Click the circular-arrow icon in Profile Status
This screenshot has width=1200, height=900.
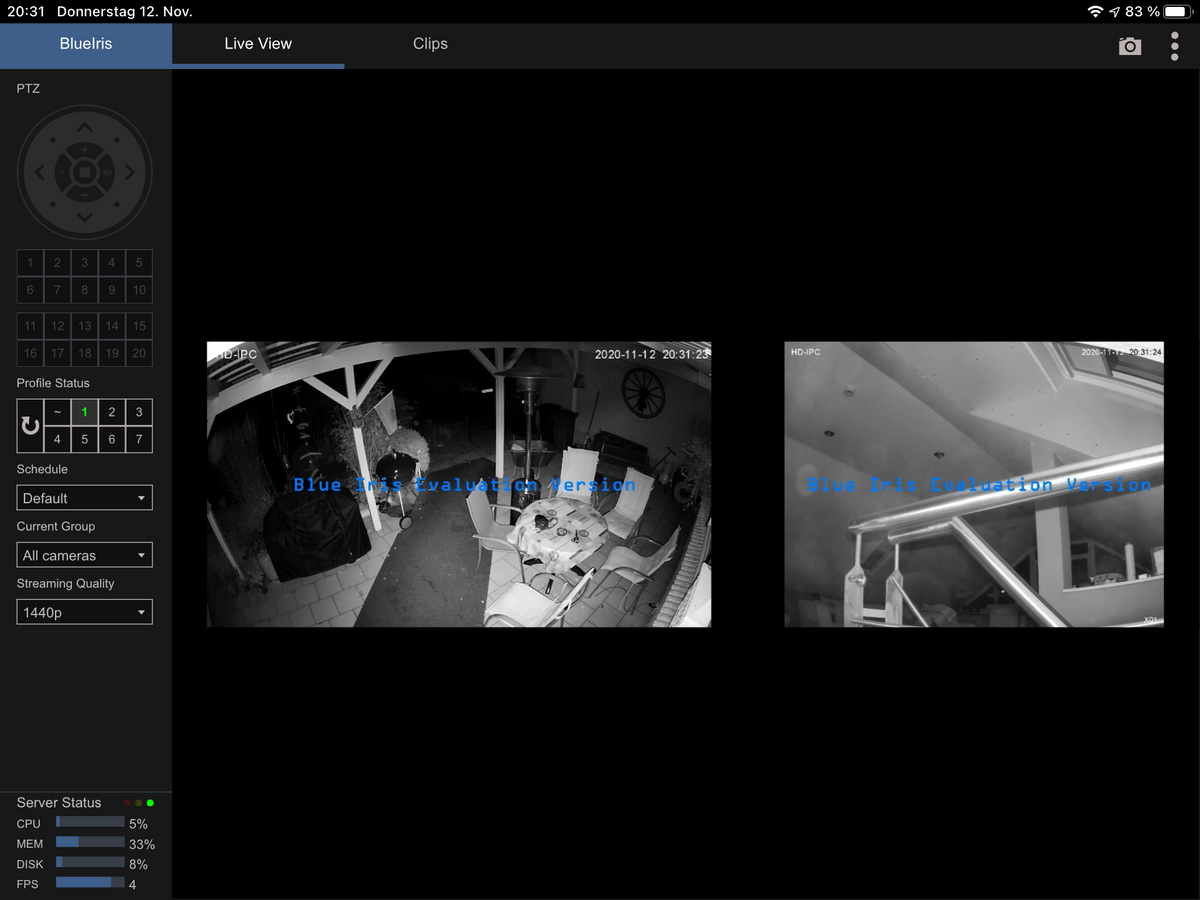(x=31, y=426)
